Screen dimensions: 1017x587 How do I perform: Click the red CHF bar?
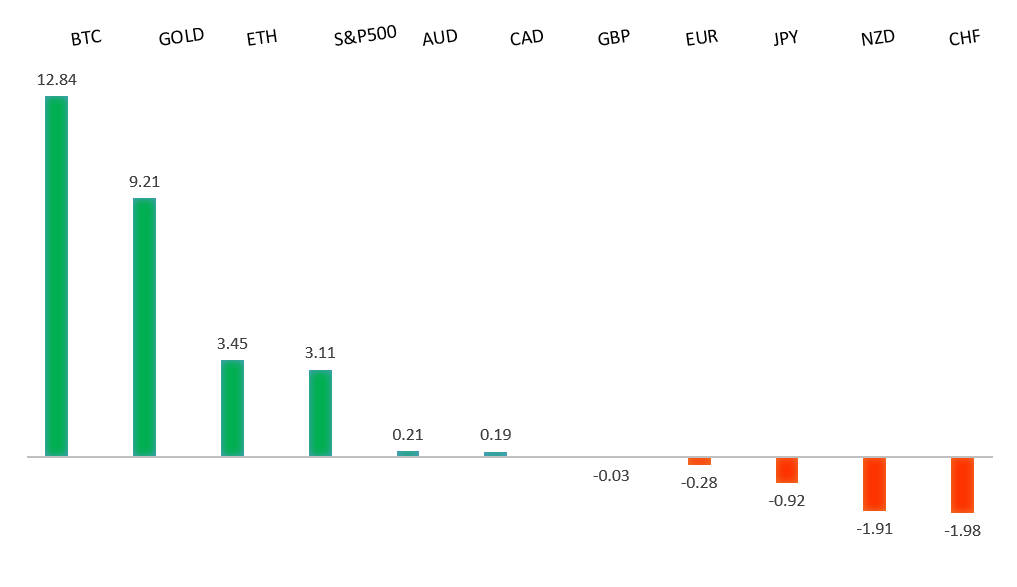962,485
